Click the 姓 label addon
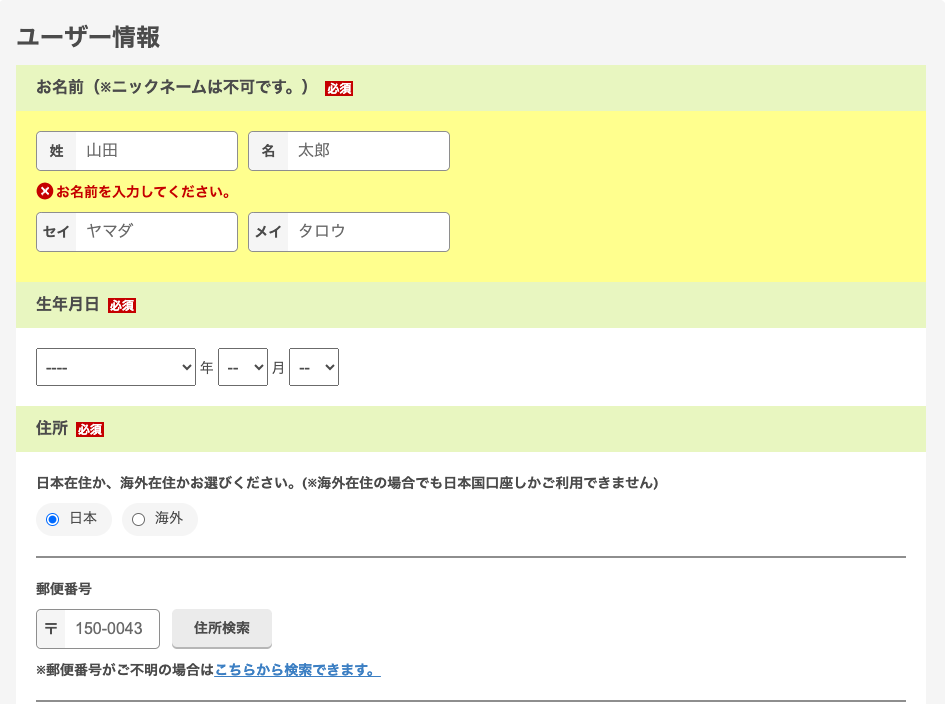This screenshot has height=704, width=945. pos(57,151)
